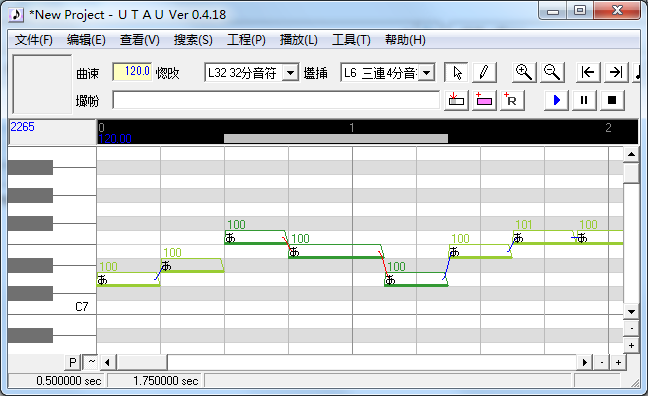
Task: Click the C7 piano key
Action: (x=52, y=307)
